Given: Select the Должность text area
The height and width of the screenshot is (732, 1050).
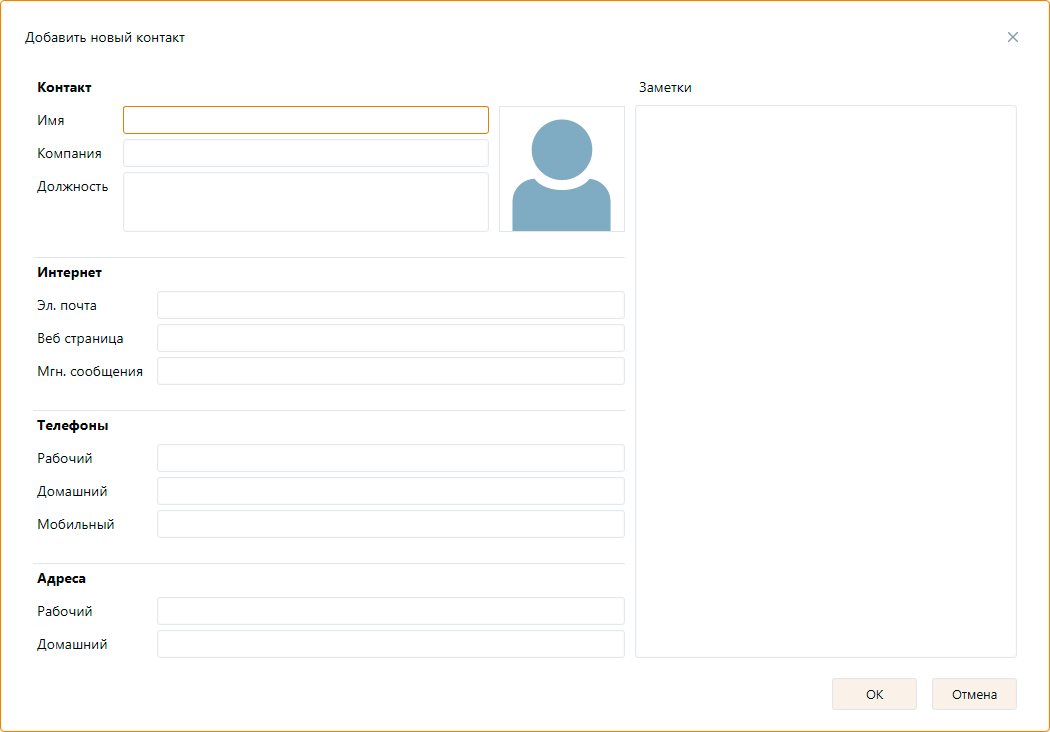Looking at the screenshot, I should point(306,202).
